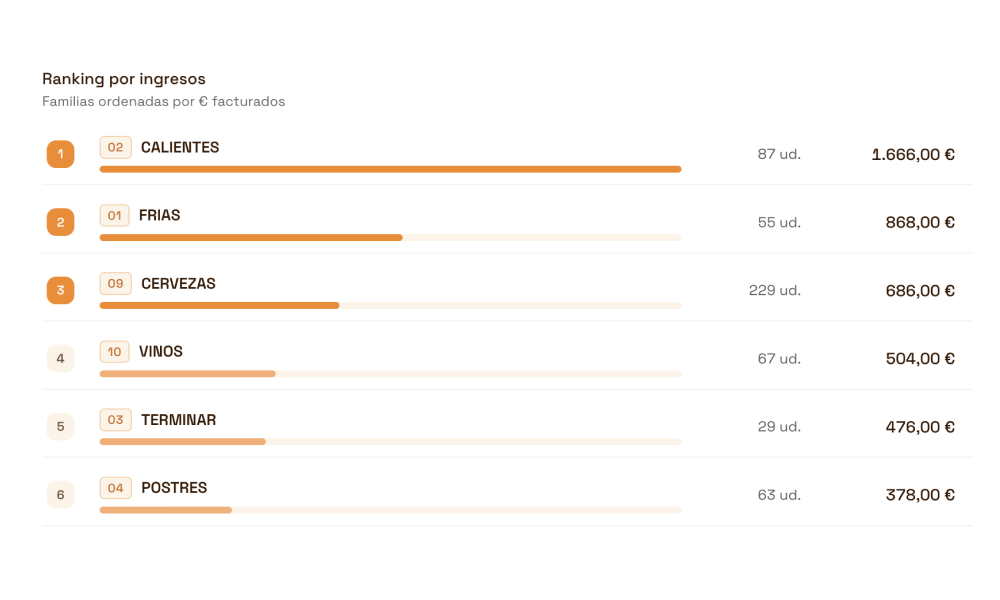This screenshot has height=600, width=1000.
Task: Click the rank 6 badge
Action: (61, 495)
